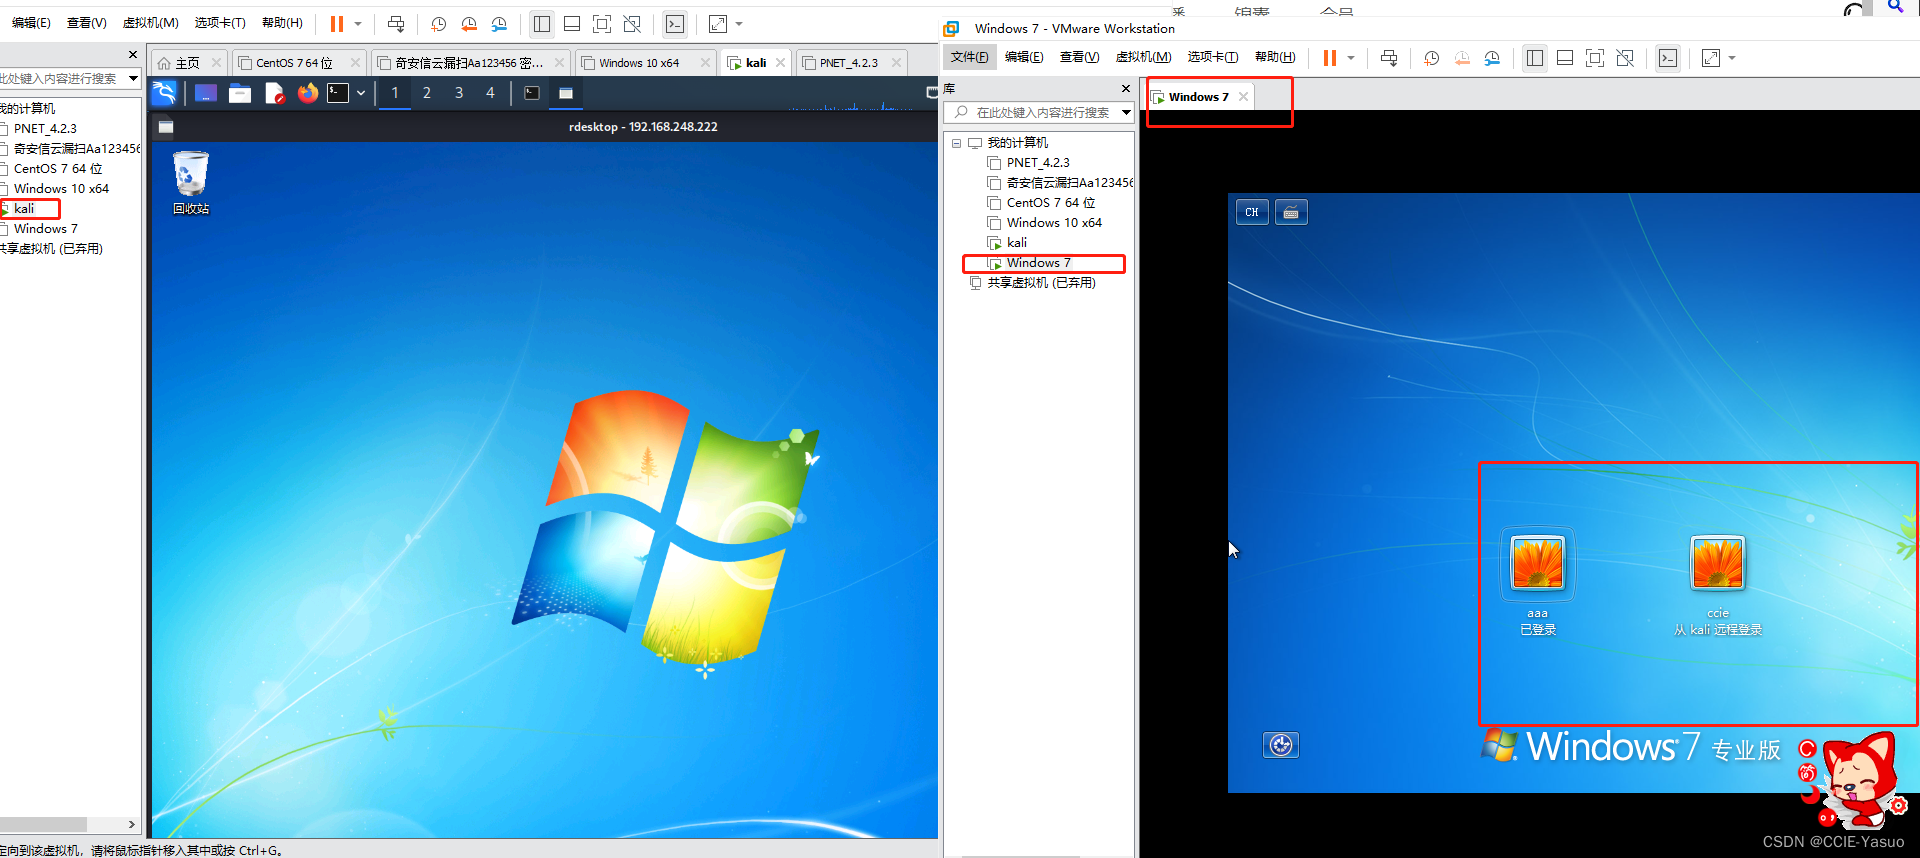Viewport: 1920px width, 858px height.
Task: Open the Kali dragon applications menu
Action: 164,93
